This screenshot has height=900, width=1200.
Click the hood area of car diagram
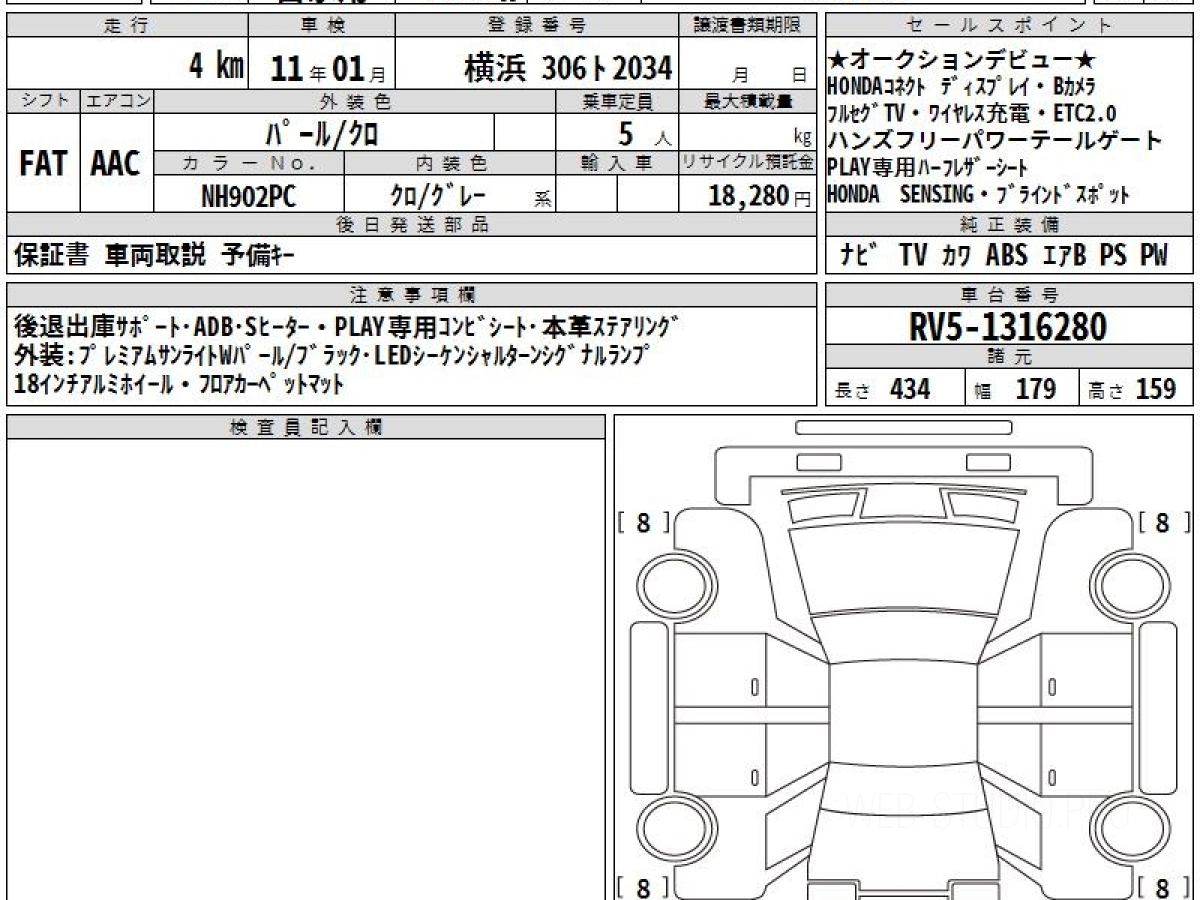pyautogui.click(x=903, y=570)
